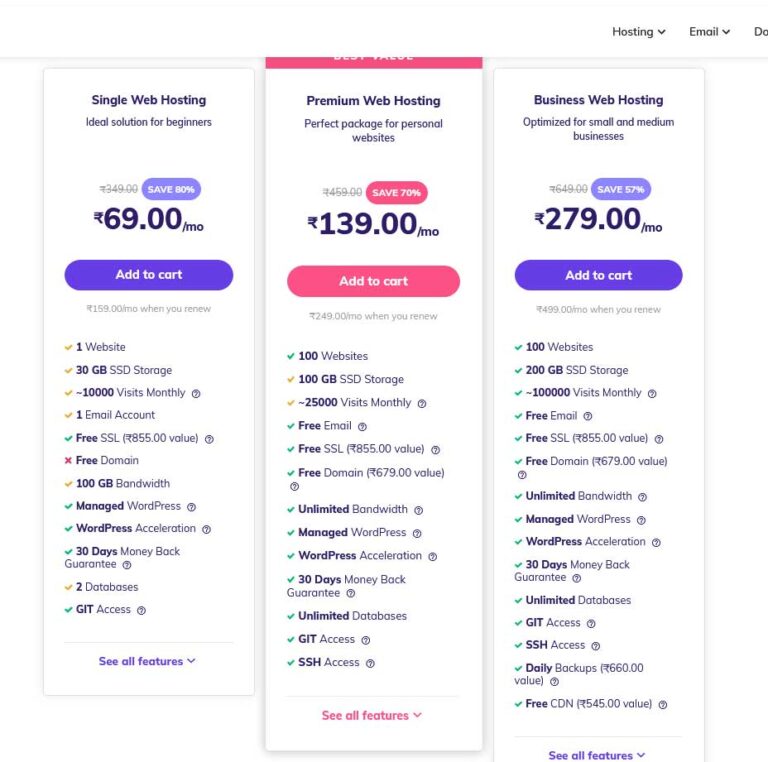768x762 pixels.
Task: Open info icon for Premium plan's Free Email
Action: pos(362,427)
